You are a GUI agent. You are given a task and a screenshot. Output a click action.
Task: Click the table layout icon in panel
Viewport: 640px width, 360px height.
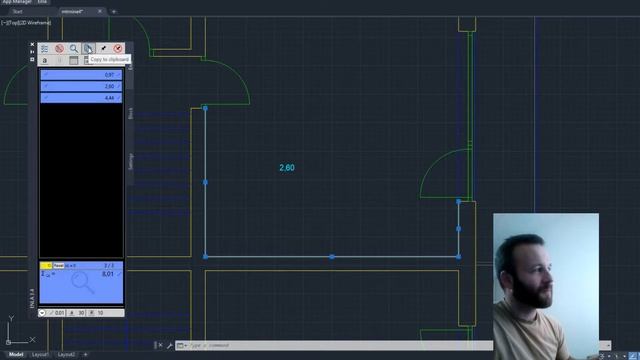pyautogui.click(x=73, y=60)
